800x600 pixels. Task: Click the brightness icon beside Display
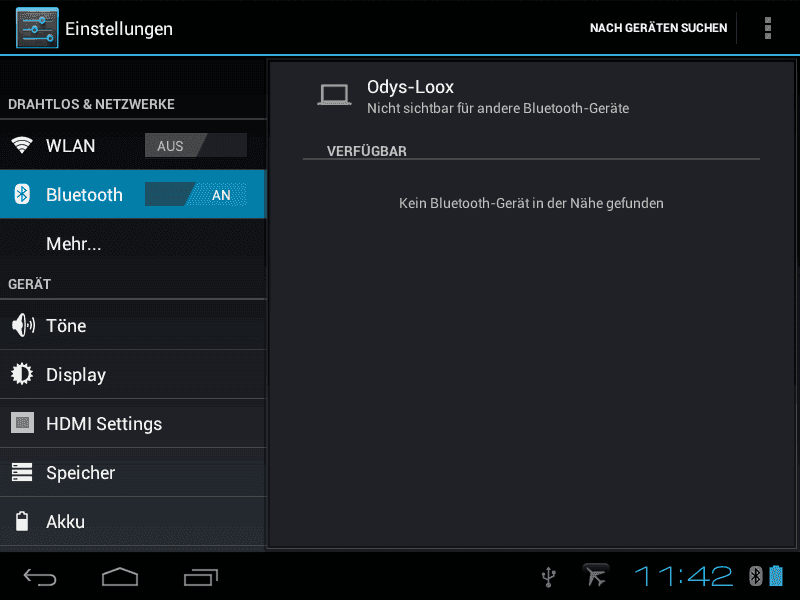(22, 374)
